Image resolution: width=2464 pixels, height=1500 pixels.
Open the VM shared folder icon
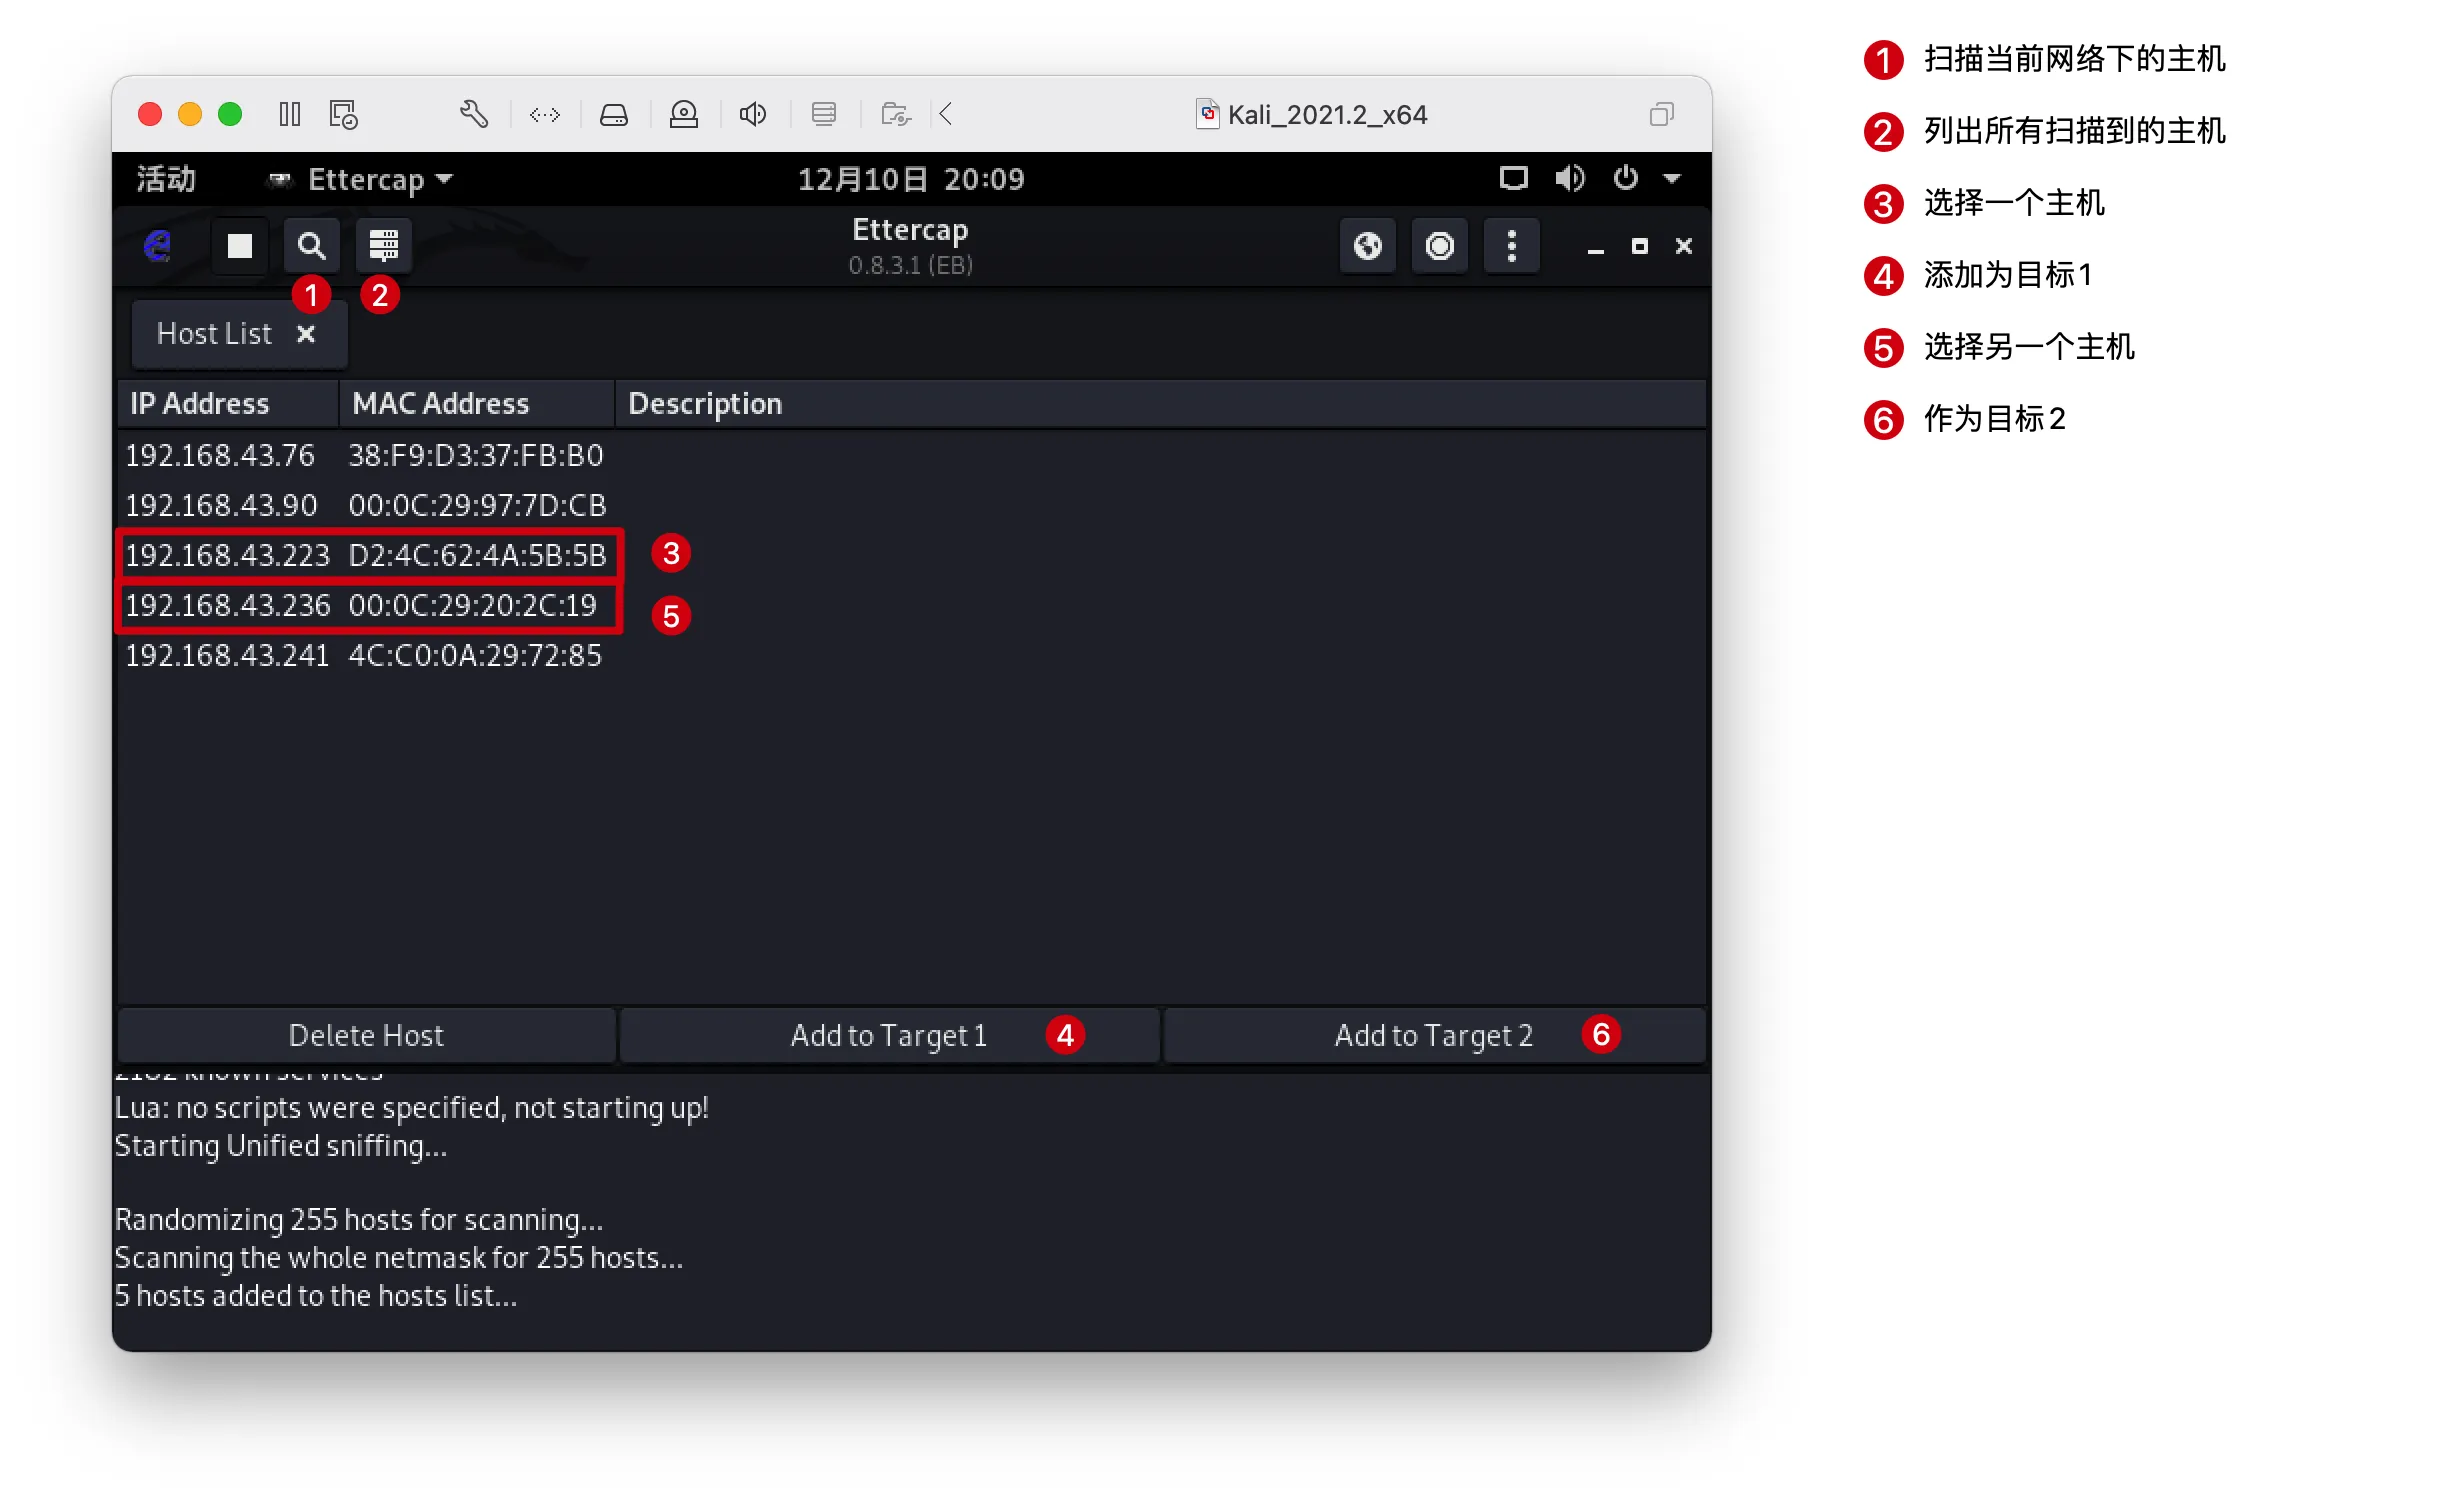coord(896,115)
